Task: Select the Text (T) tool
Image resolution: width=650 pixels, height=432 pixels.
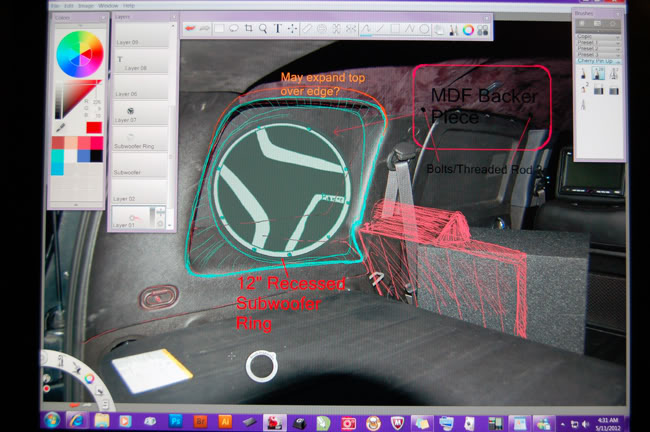Action: click(x=278, y=29)
